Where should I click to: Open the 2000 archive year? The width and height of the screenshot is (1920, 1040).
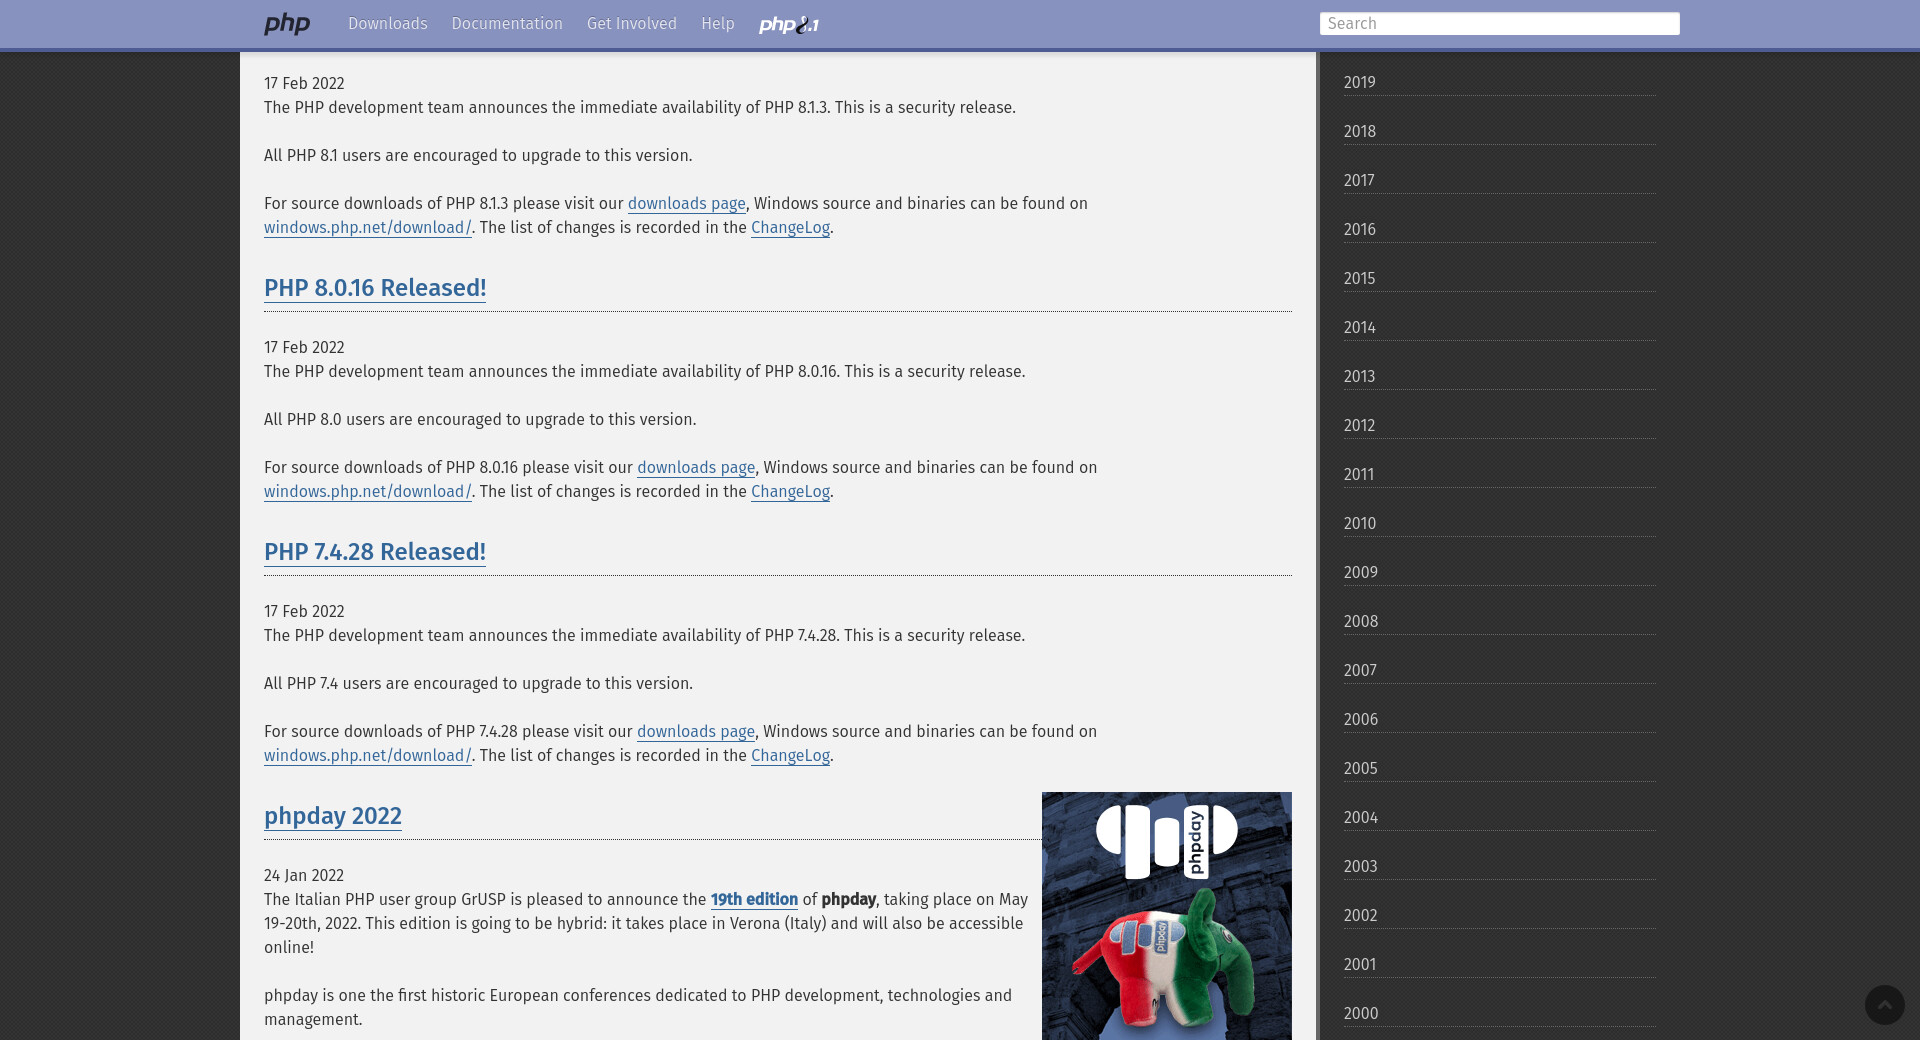pyautogui.click(x=1360, y=1014)
